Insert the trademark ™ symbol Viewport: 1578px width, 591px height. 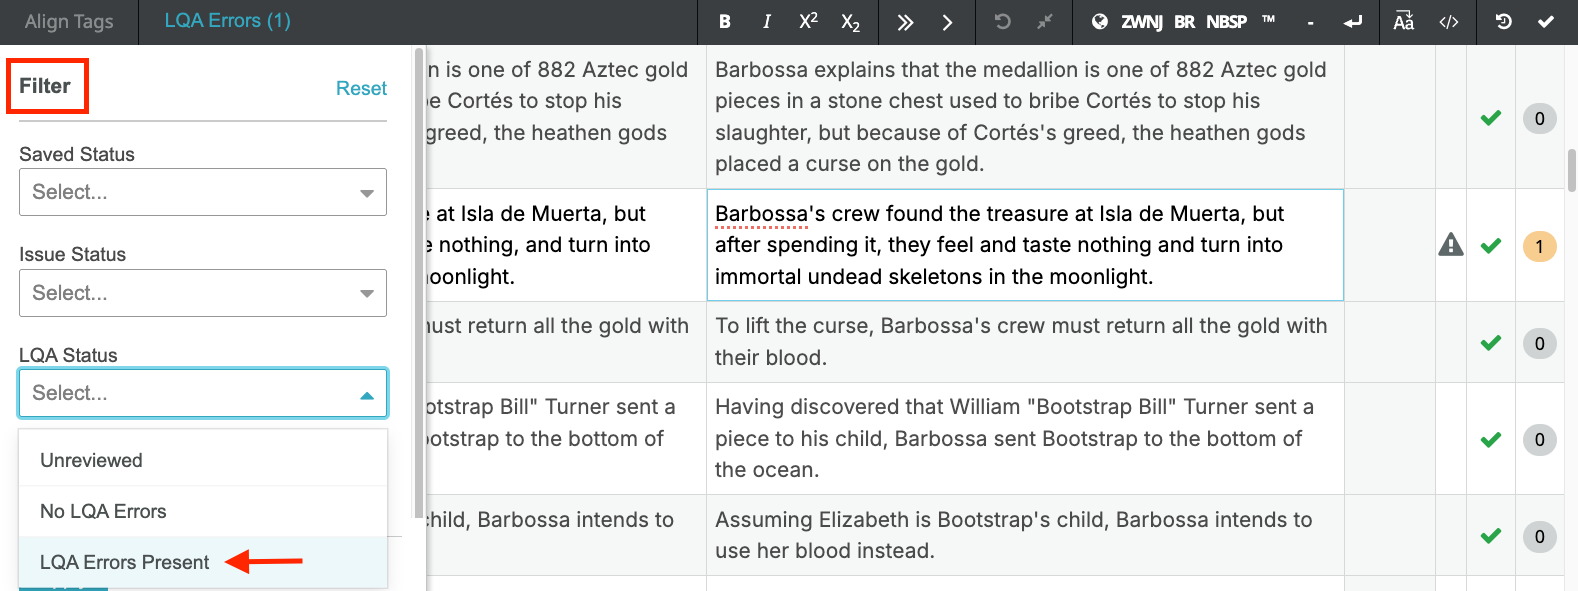tap(1268, 20)
